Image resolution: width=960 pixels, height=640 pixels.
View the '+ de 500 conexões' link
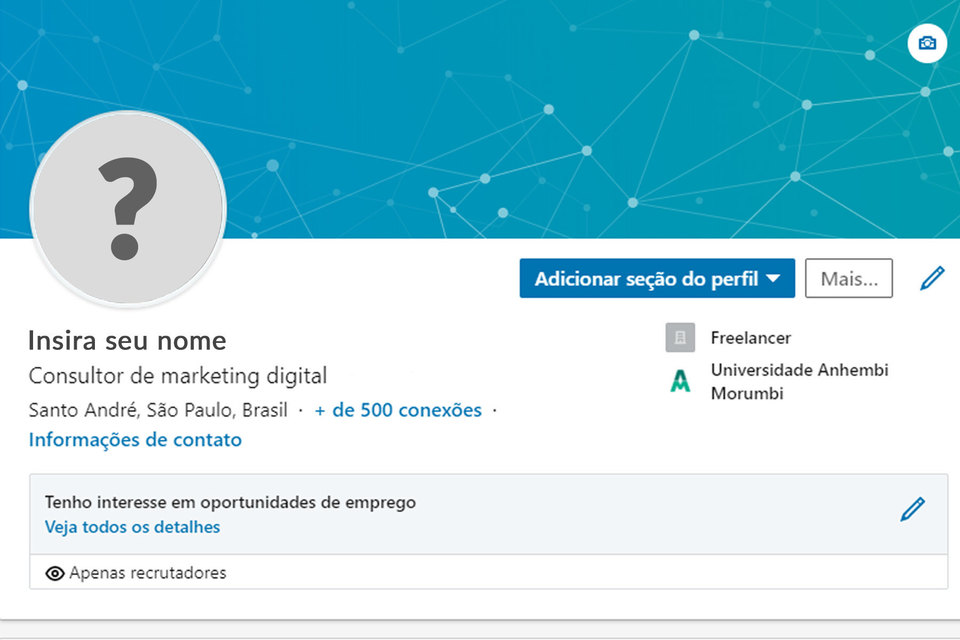click(398, 410)
